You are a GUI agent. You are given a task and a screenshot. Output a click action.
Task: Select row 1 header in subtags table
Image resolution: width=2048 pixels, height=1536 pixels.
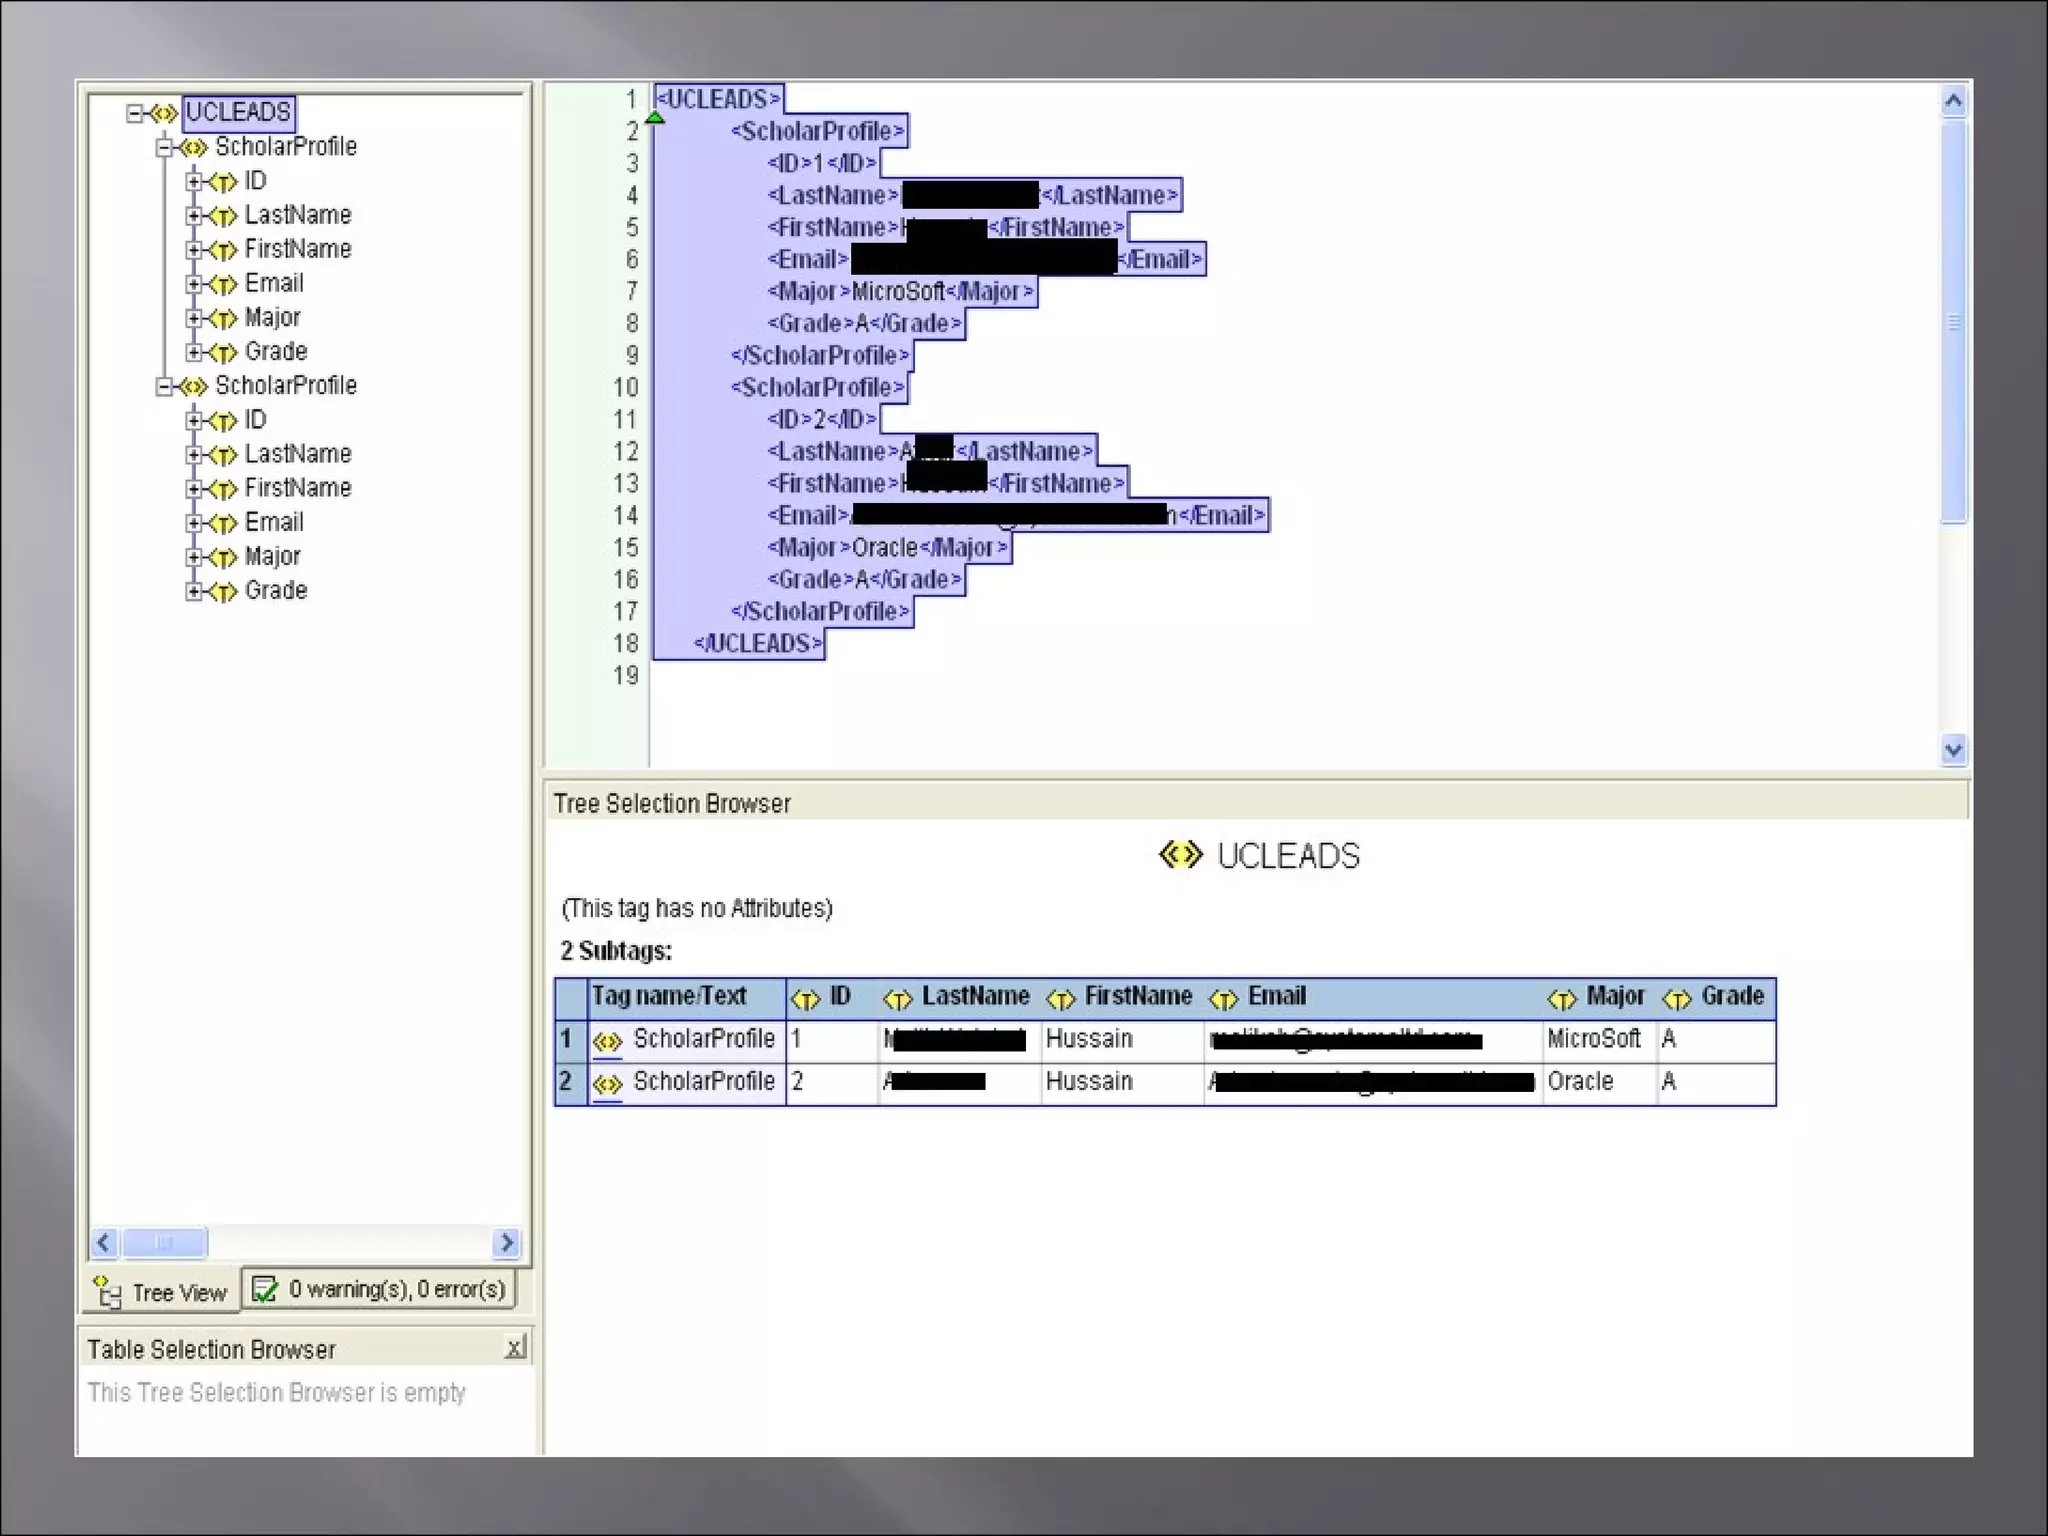coord(567,1040)
